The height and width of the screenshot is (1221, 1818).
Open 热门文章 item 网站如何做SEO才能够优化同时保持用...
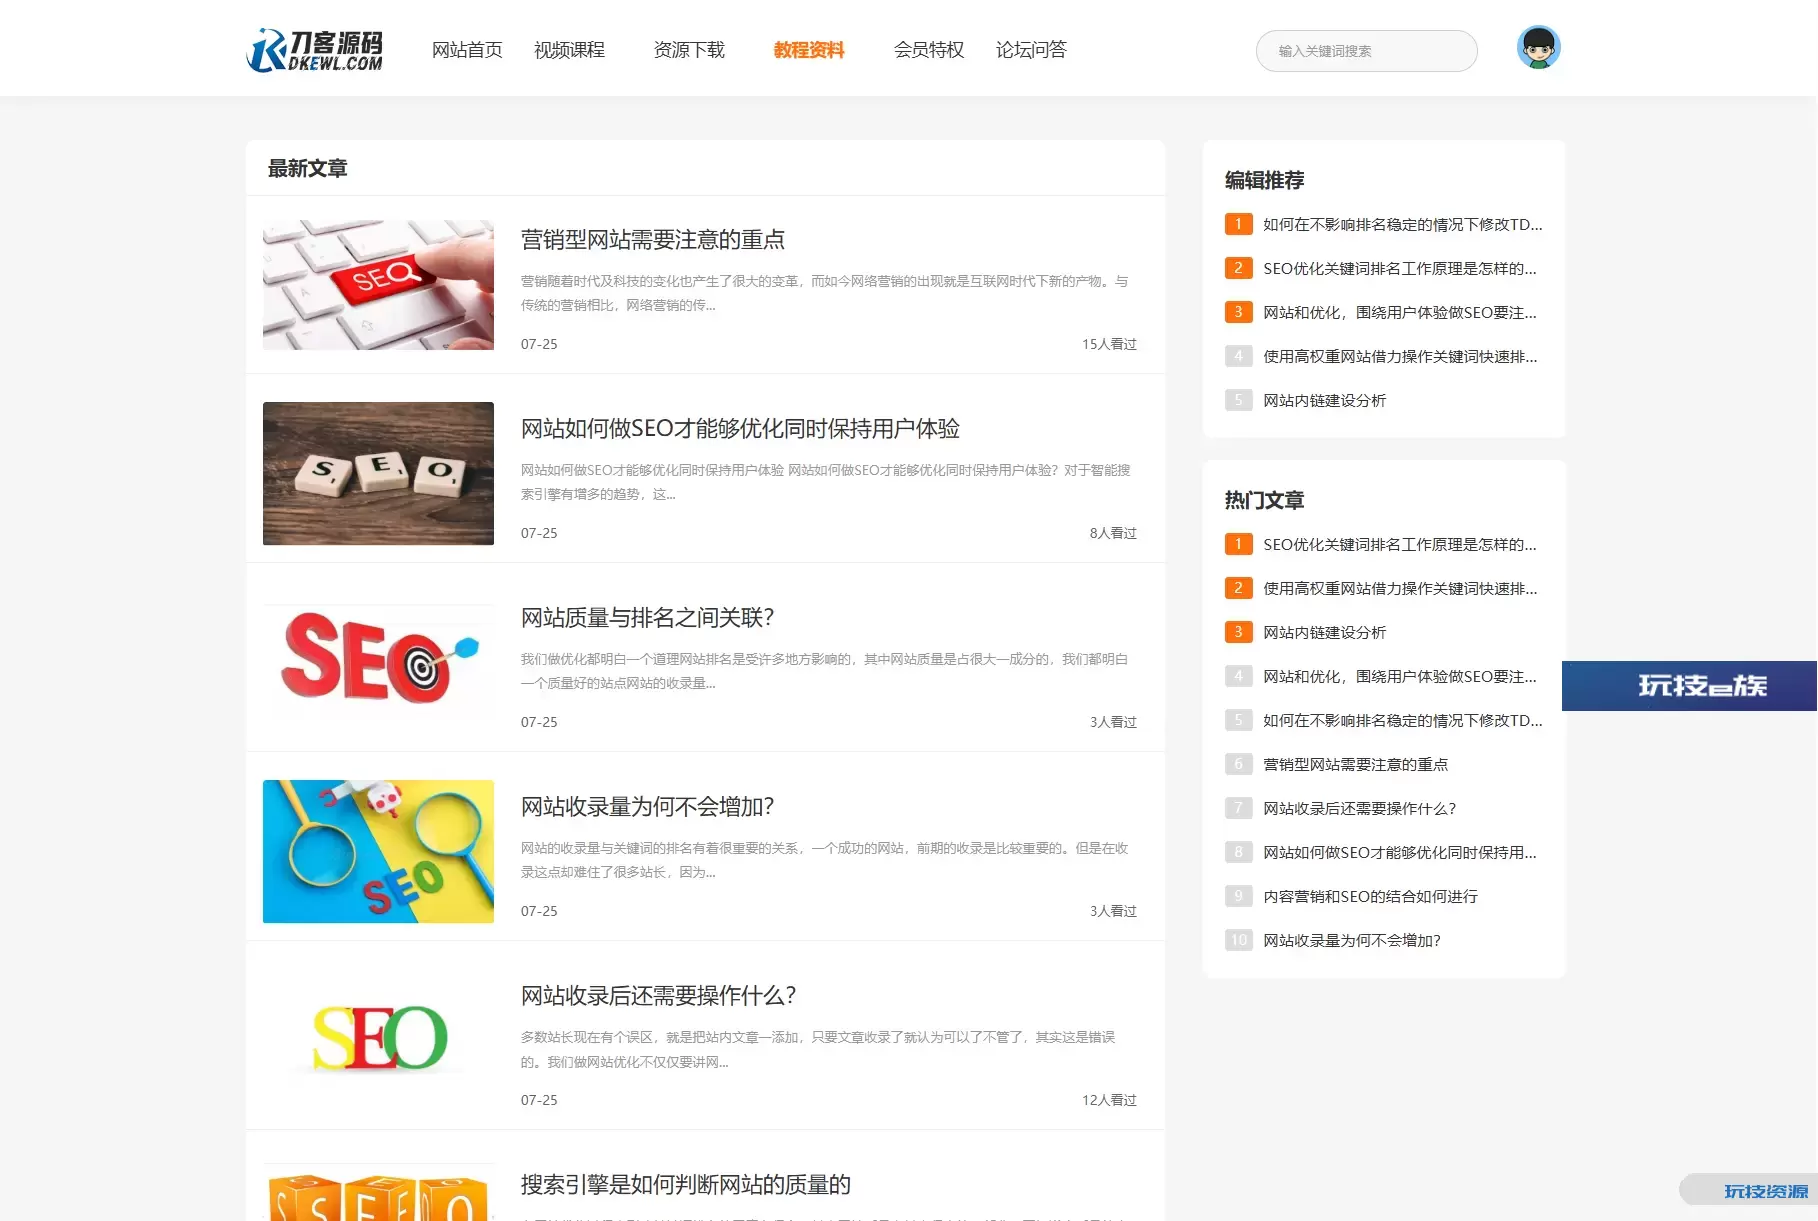pyautogui.click(x=1399, y=852)
